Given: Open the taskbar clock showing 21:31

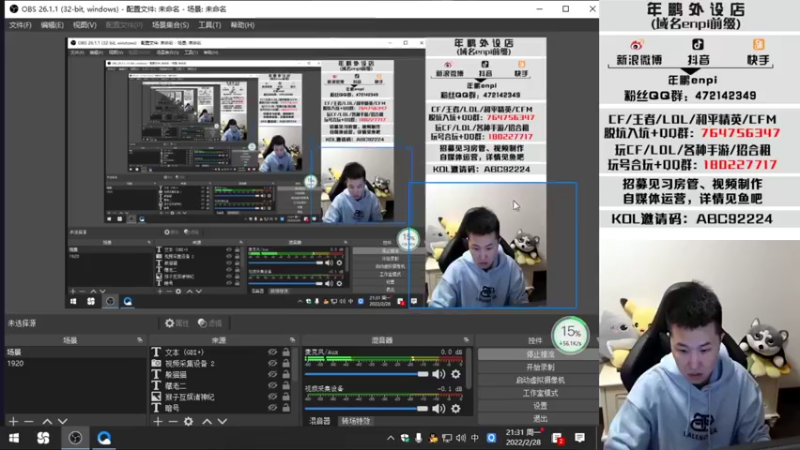Looking at the screenshot, I should coord(523,437).
